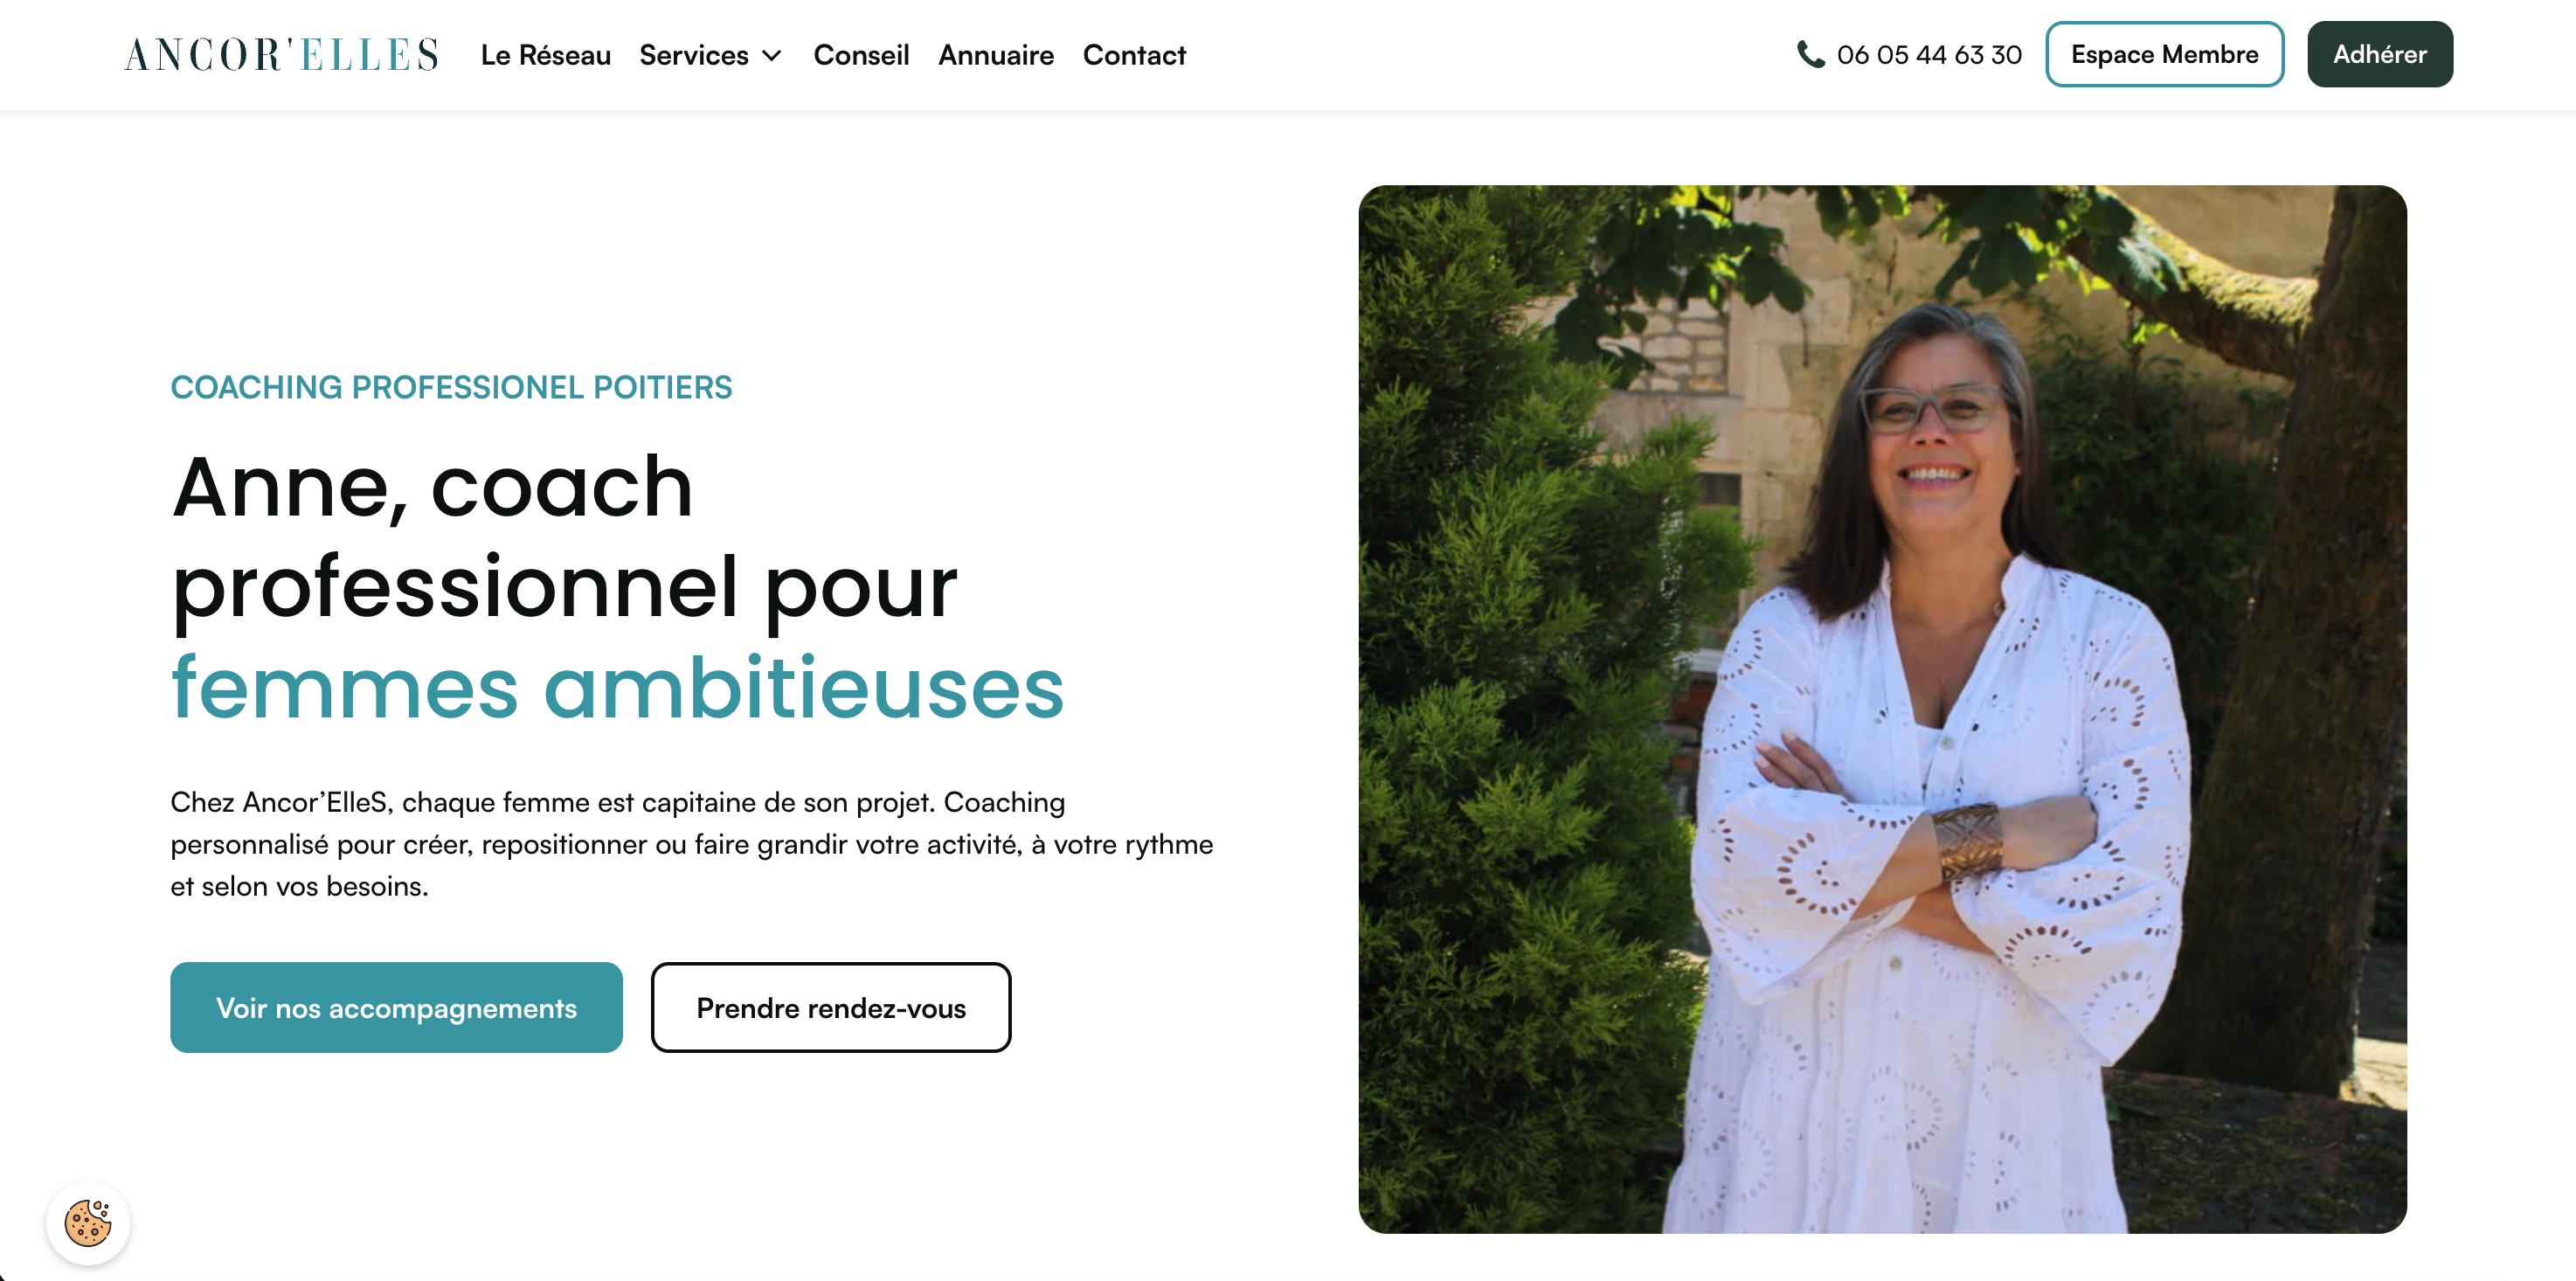Screen dimensions: 2576x1281
Task: Click Prendre rendez-vous button
Action: pyautogui.click(x=830, y=1007)
